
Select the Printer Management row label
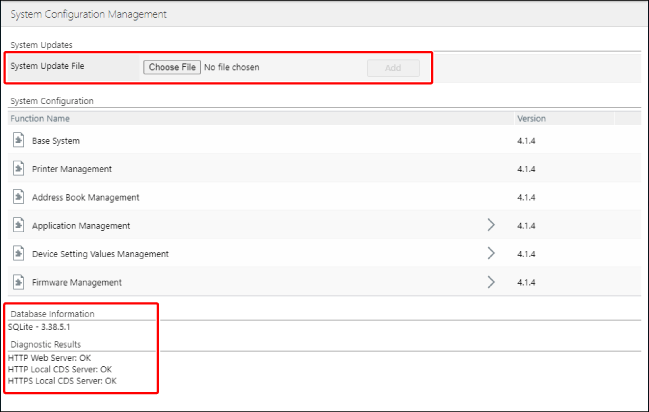[x=71, y=169]
